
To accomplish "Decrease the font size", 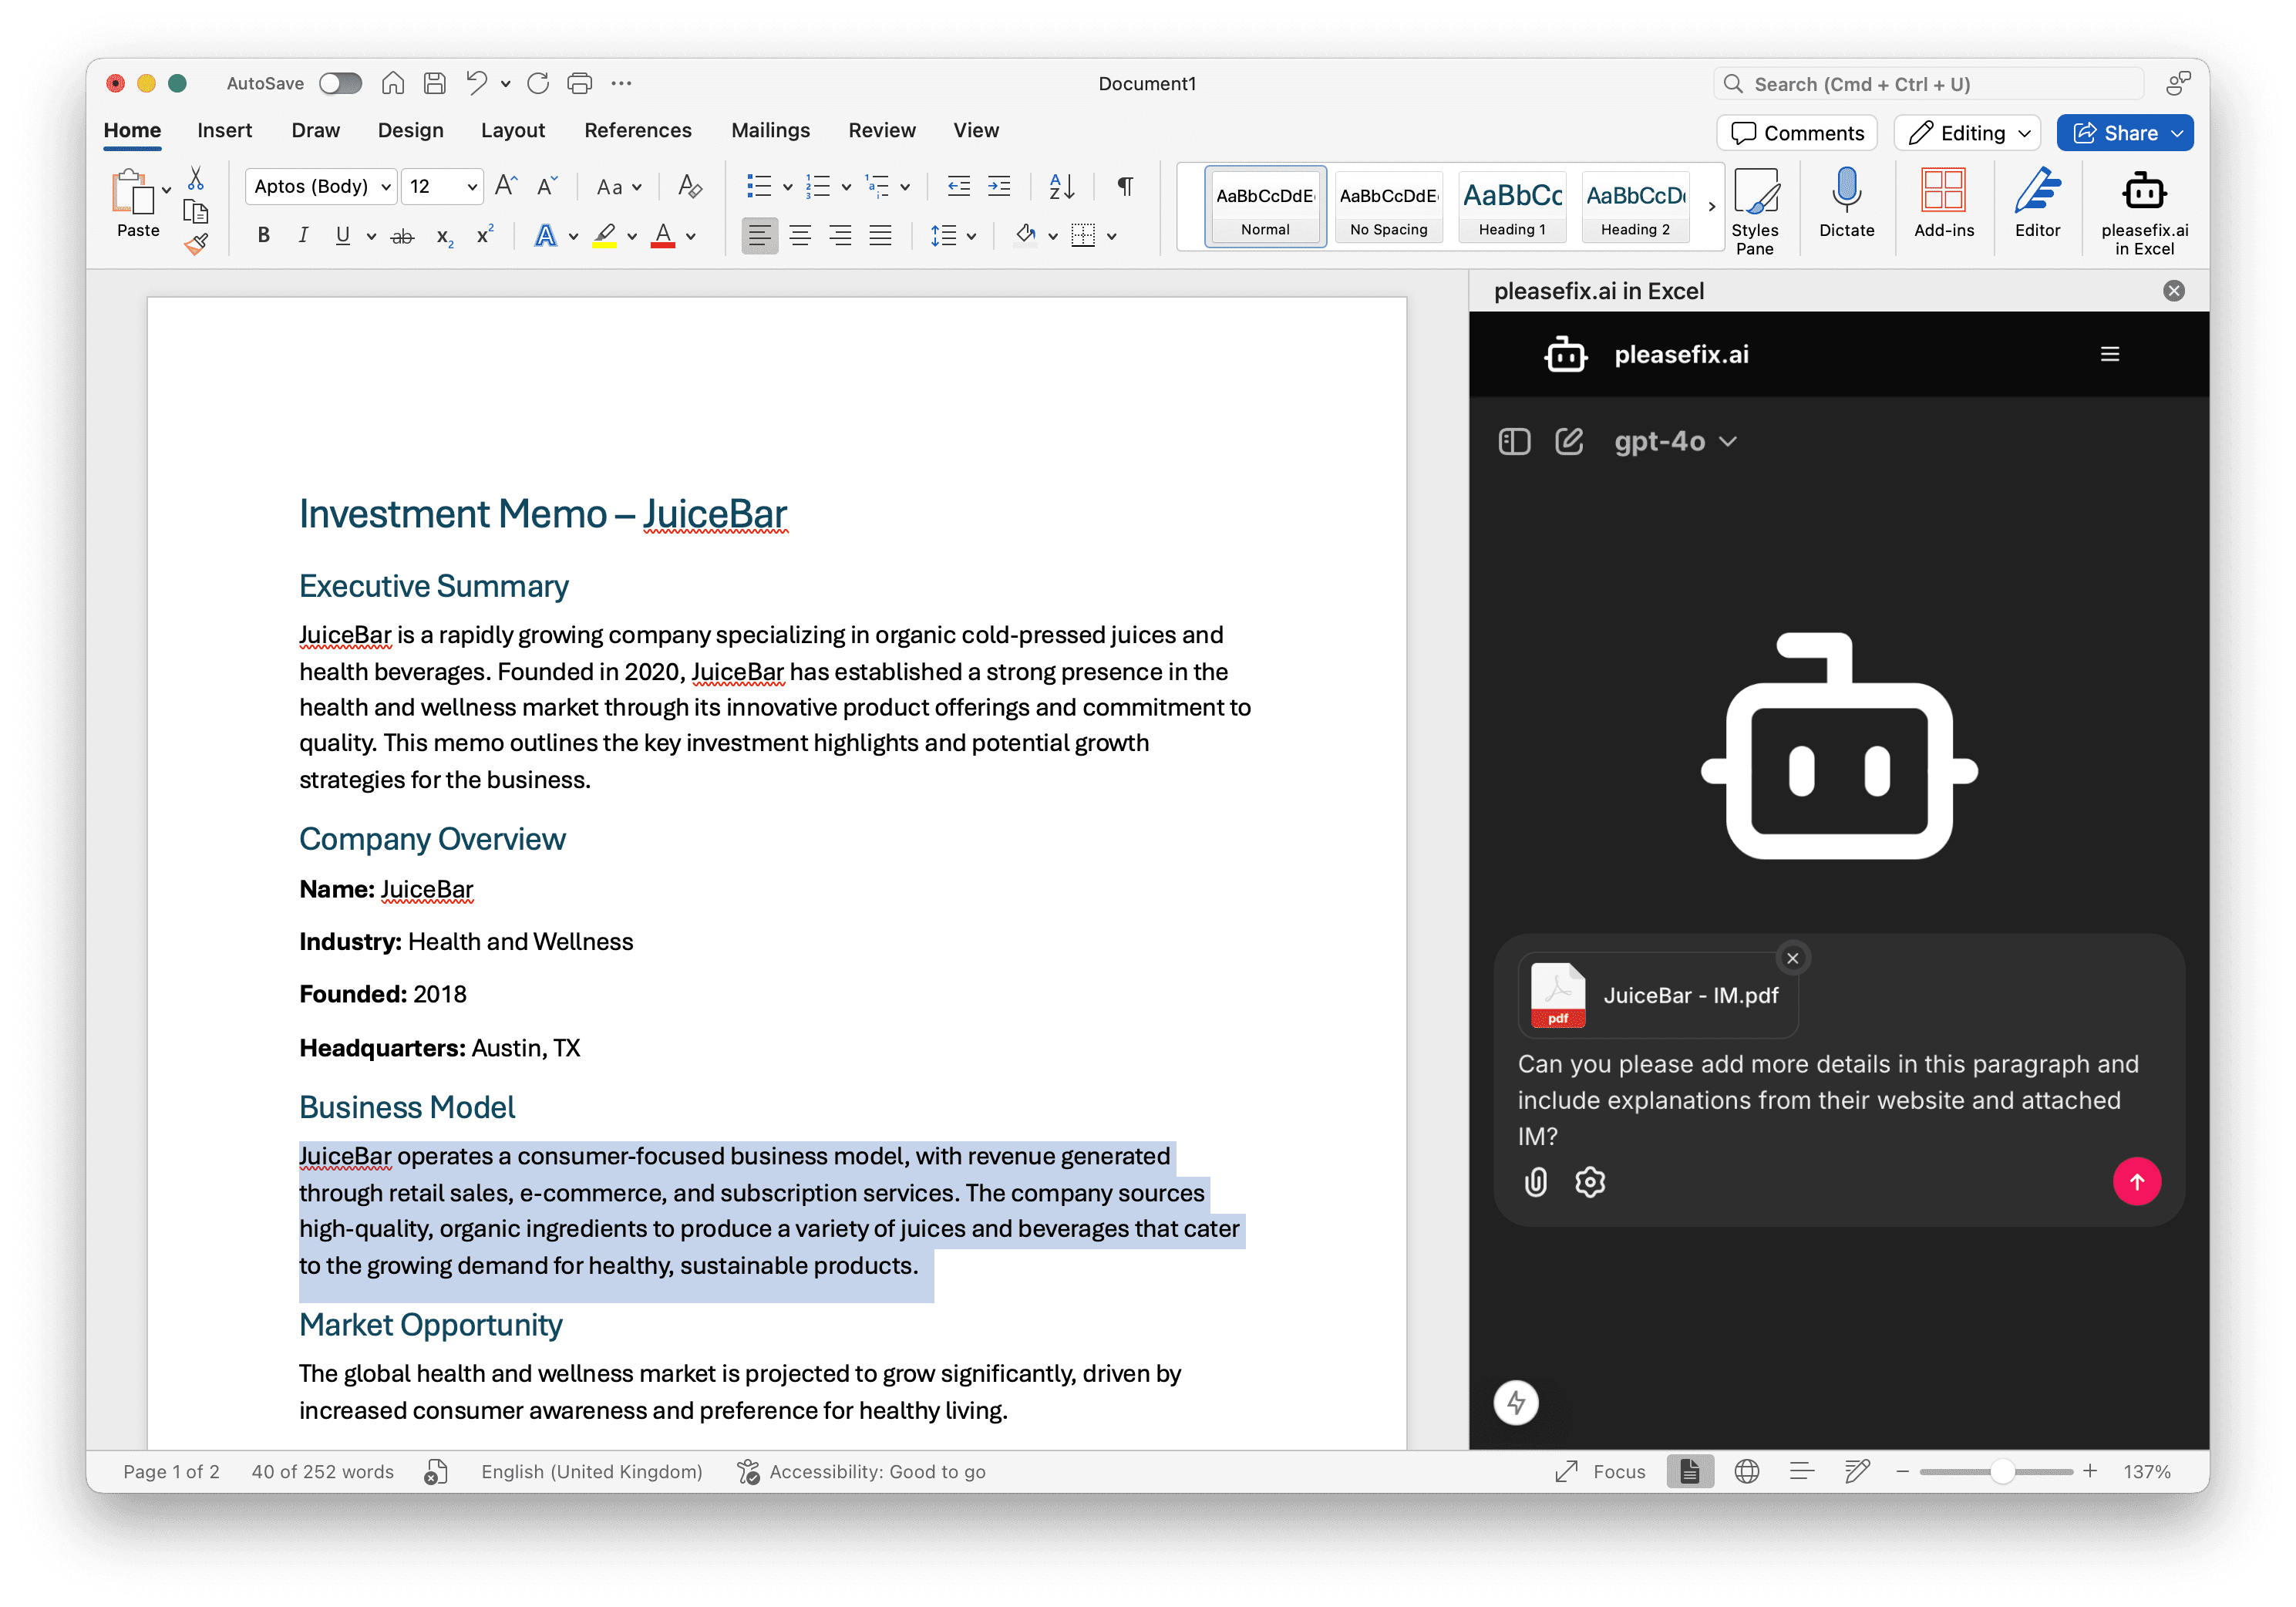I will (546, 186).
